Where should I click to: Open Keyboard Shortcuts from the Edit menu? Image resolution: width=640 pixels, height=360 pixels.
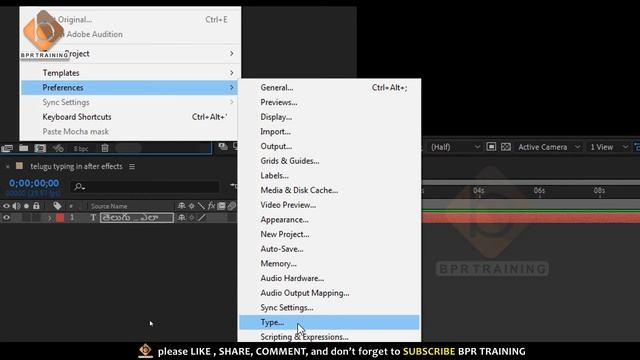(x=129, y=117)
